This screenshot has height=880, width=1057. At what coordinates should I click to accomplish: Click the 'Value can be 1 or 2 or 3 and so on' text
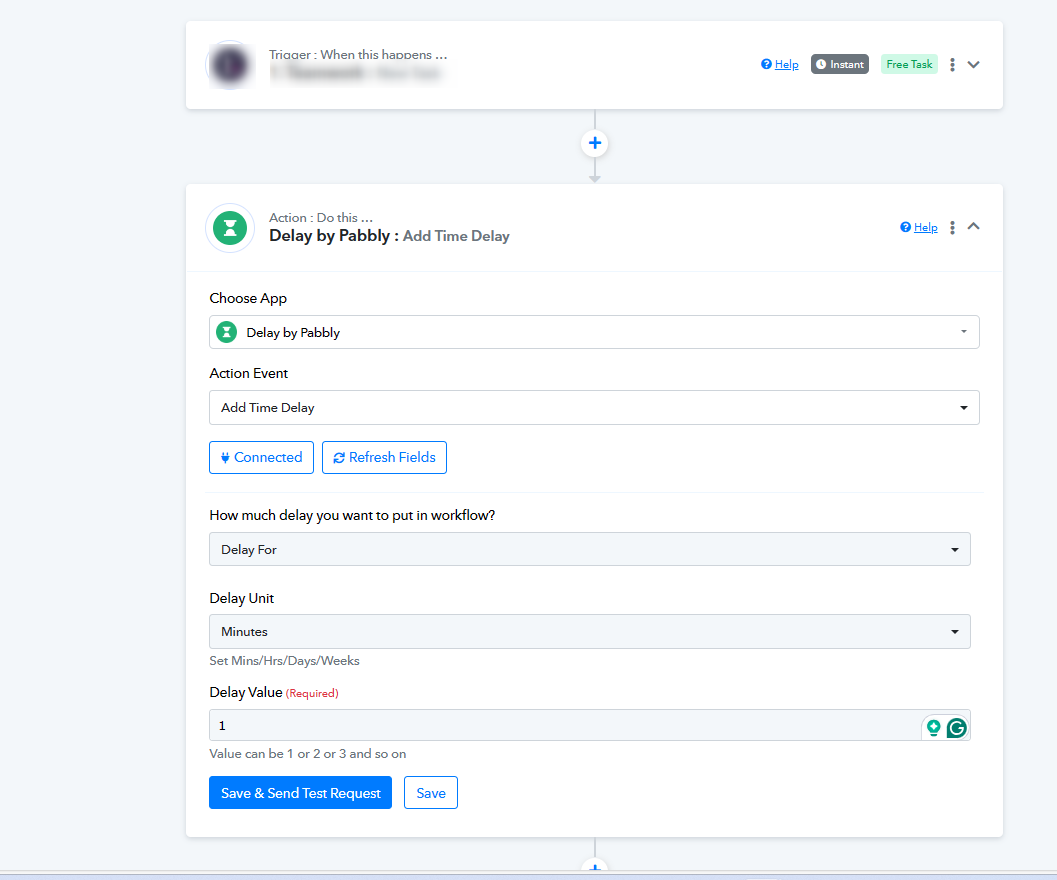[x=307, y=754]
